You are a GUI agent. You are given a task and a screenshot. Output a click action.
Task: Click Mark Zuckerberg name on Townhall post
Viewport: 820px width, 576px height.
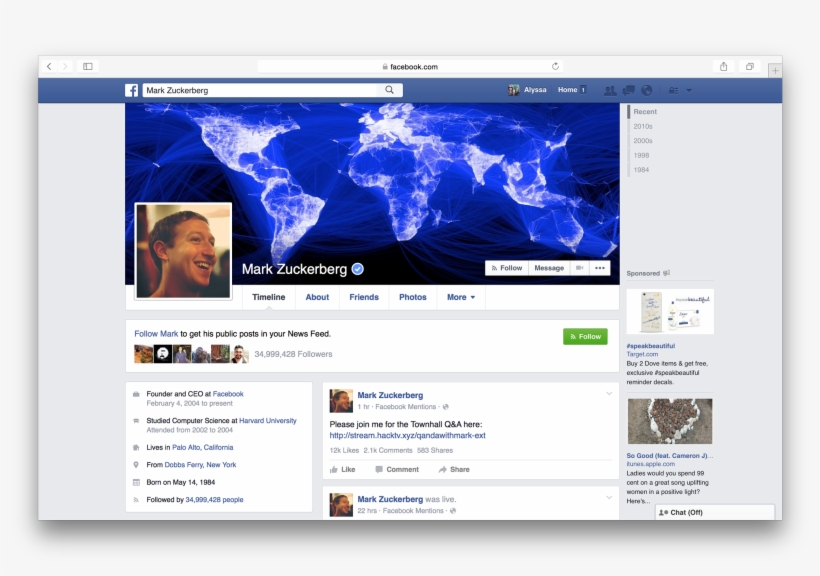[x=390, y=395]
